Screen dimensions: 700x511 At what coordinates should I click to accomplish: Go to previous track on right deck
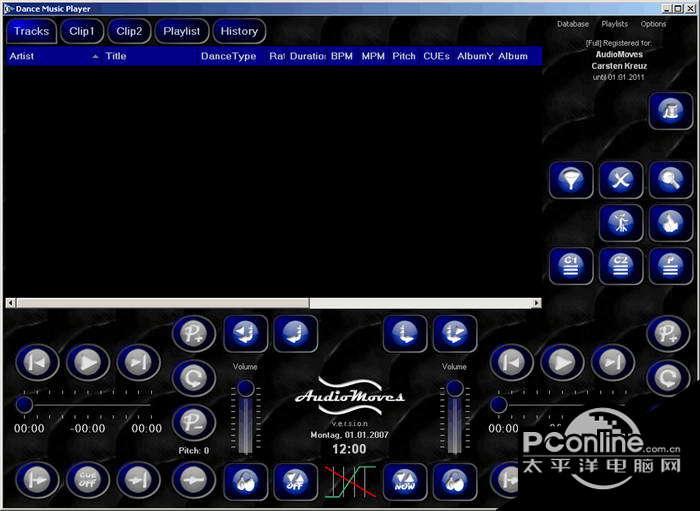click(512, 363)
